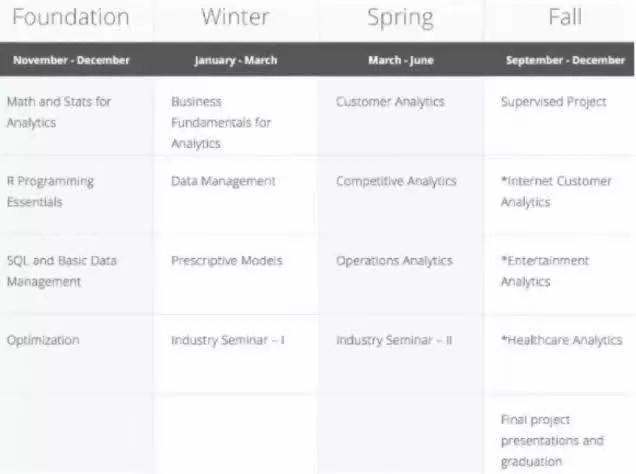This screenshot has height=474, width=636.
Task: Click the January - March date label
Action: pos(235,60)
